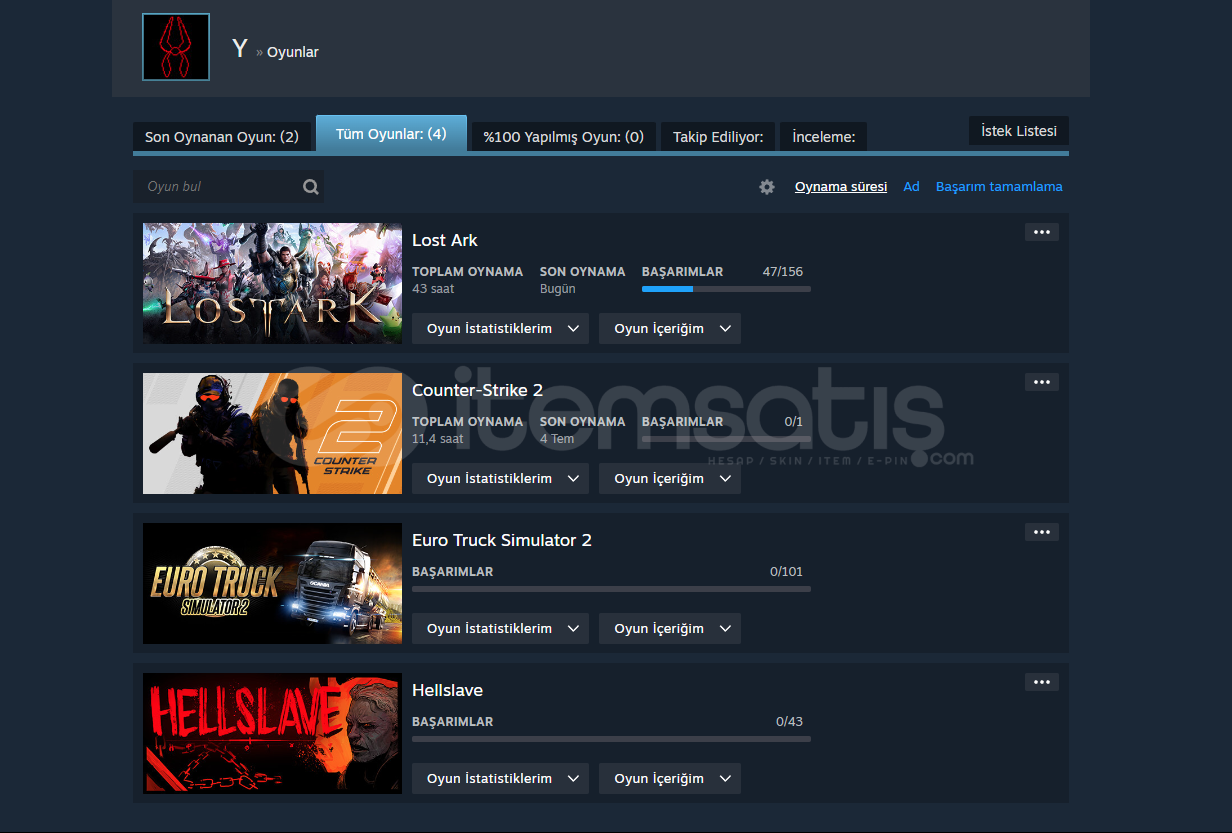Click Euro Truck Simulator 2 0/101 count
This screenshot has height=833, width=1232.
click(786, 572)
